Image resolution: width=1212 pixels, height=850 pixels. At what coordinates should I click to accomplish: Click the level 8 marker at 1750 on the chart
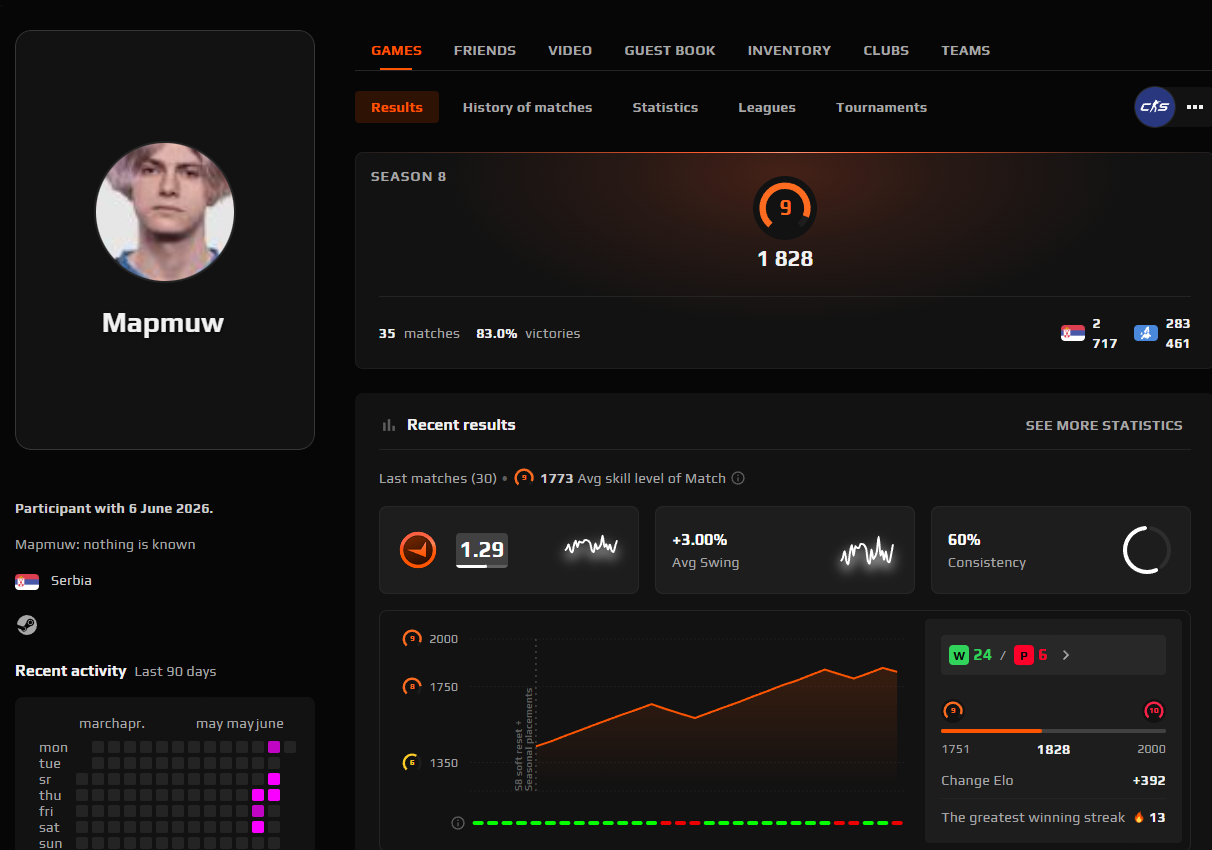coord(411,687)
